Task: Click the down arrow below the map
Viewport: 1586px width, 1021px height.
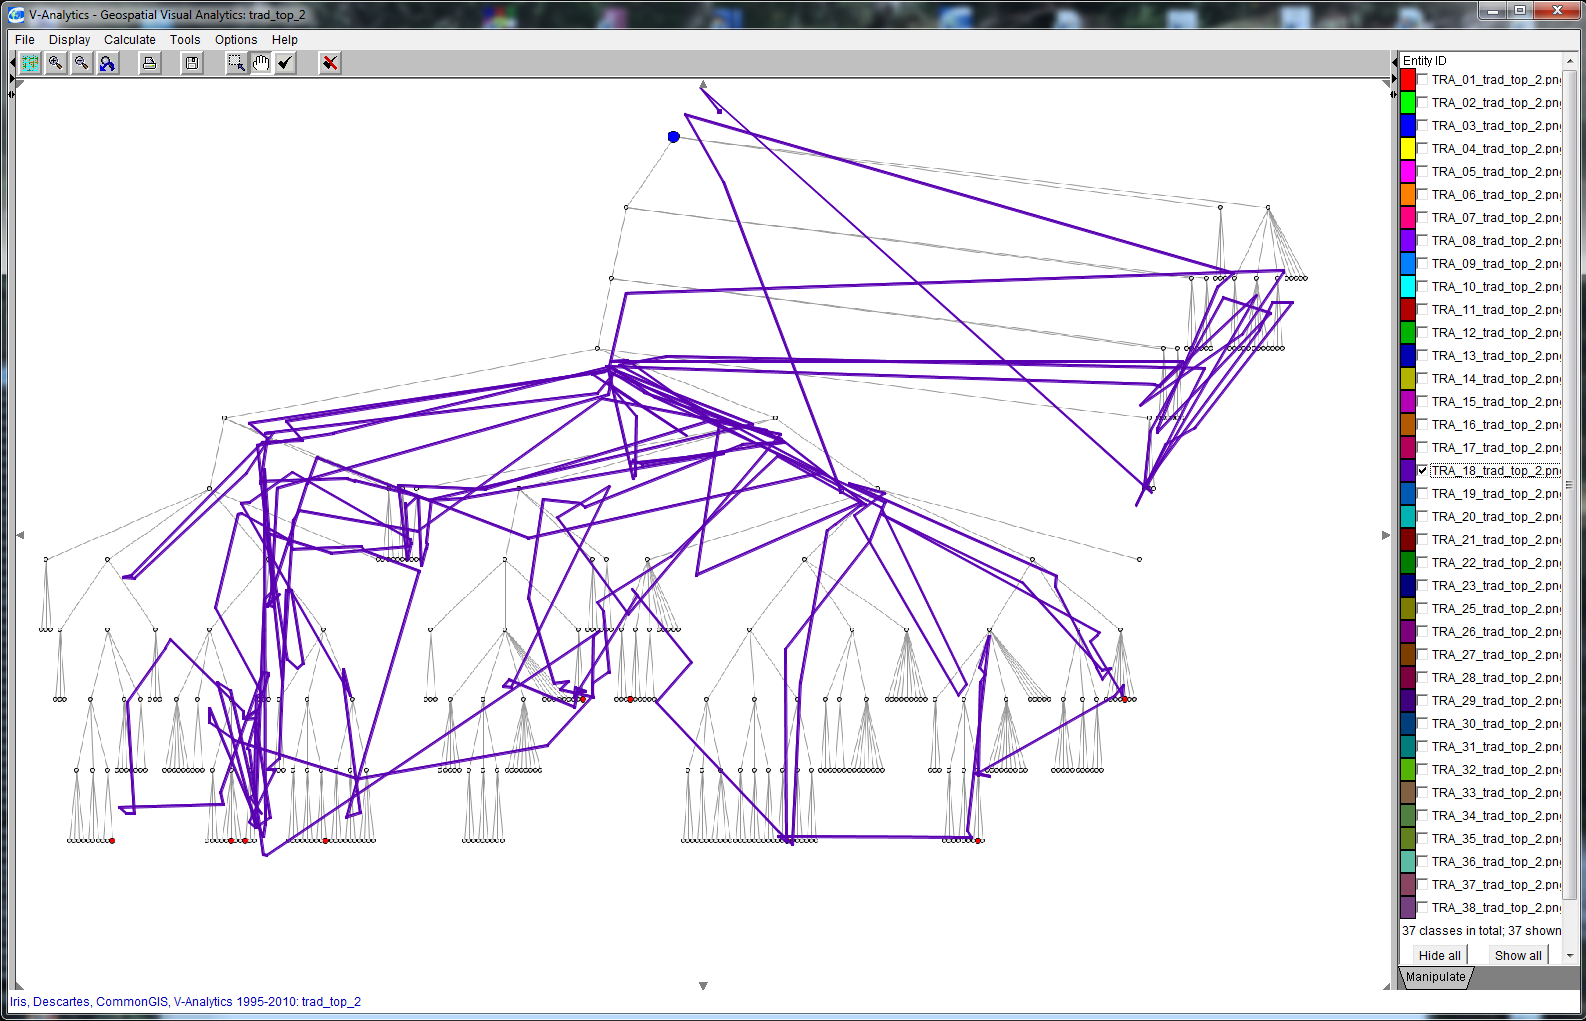Action: pyautogui.click(x=703, y=986)
